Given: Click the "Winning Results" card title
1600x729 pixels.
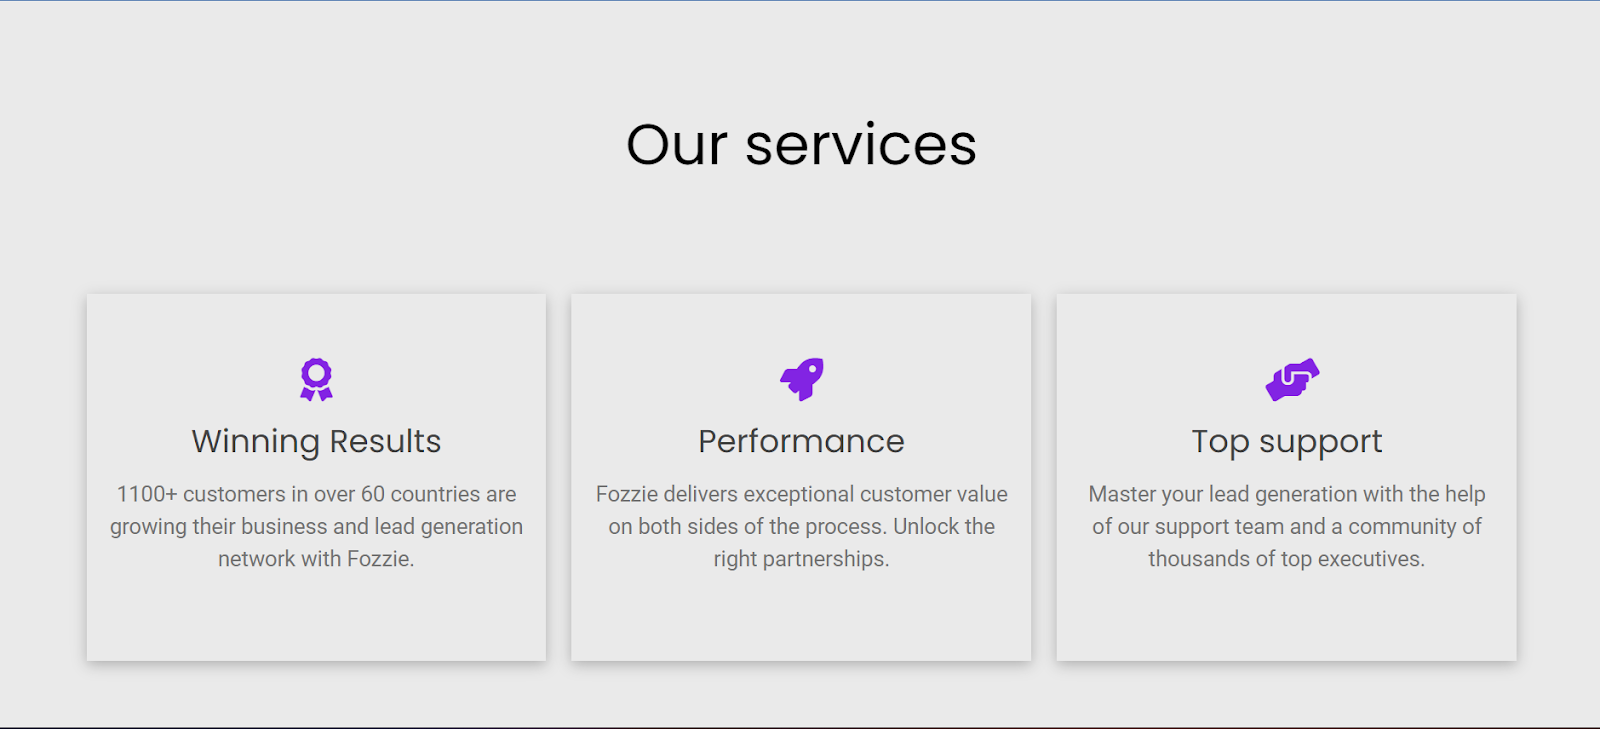Looking at the screenshot, I should tap(316, 441).
